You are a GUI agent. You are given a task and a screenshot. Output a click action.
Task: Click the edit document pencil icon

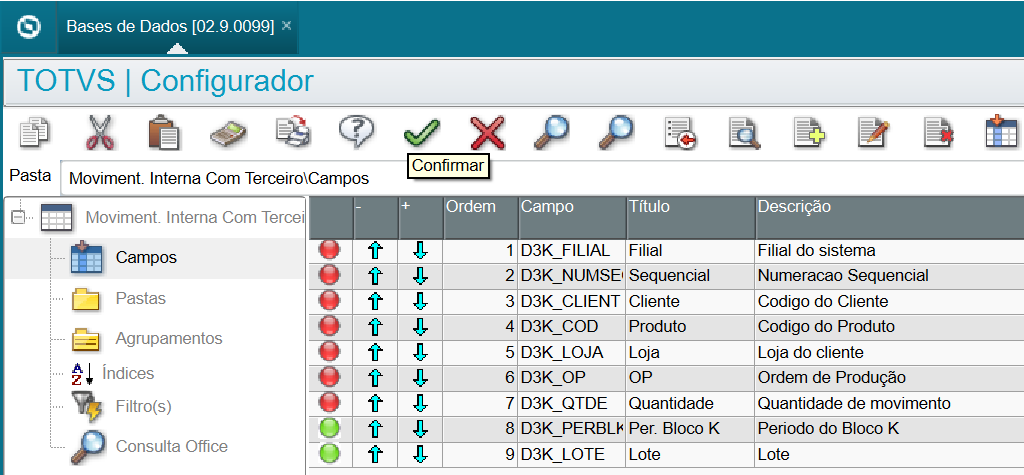tap(874, 133)
